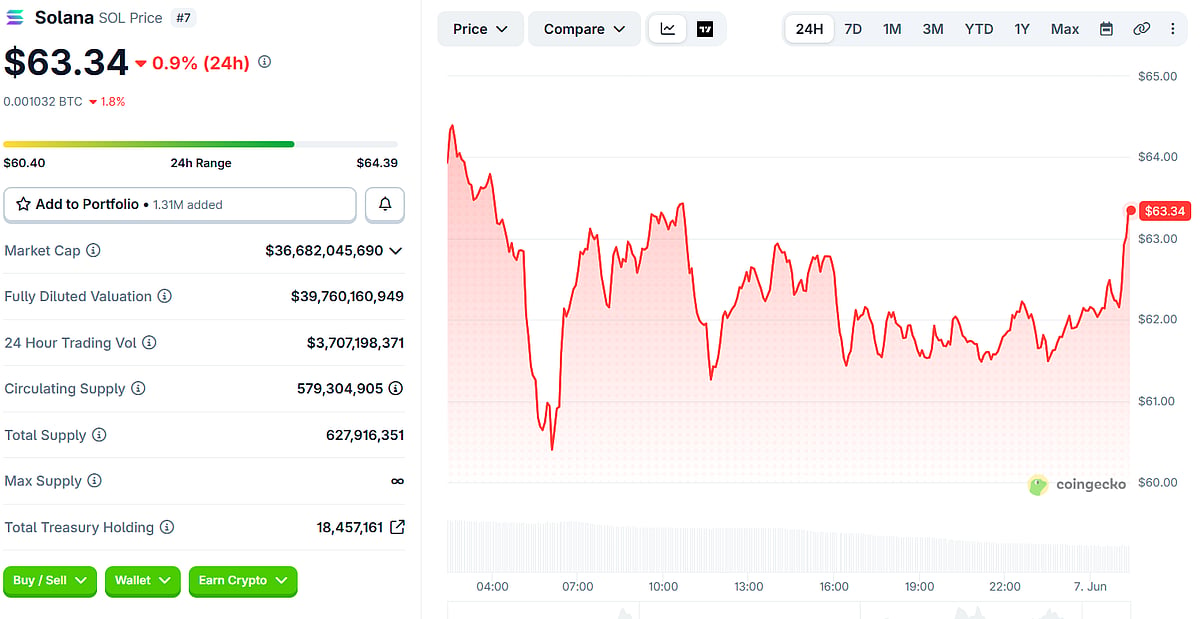Image resolution: width=1200 pixels, height=619 pixels.
Task: Click the 7. Jun date axis label
Action: [1090, 587]
